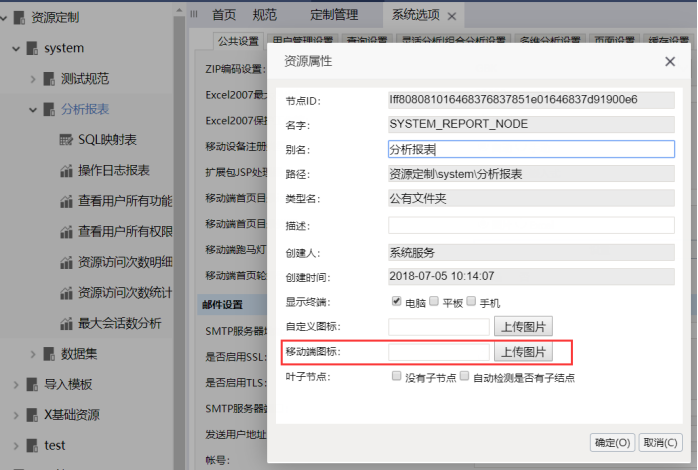Select 操作日志报表 in the tree
The image size is (698, 470).
[x=114, y=170]
